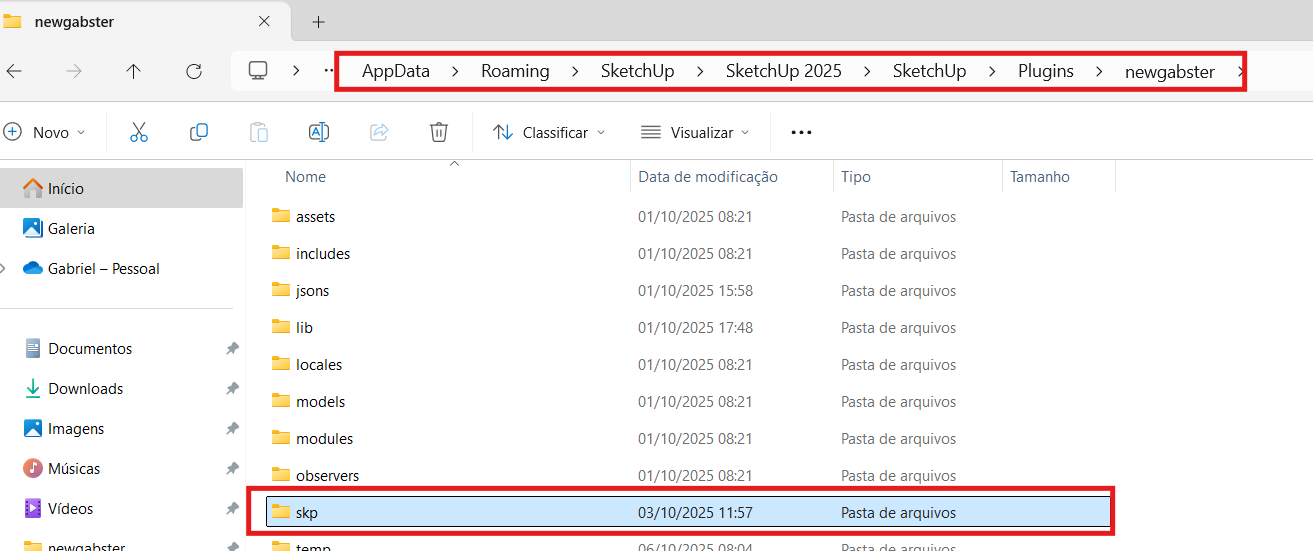Open a new tab with plus button
This screenshot has width=1313, height=551.
click(318, 22)
